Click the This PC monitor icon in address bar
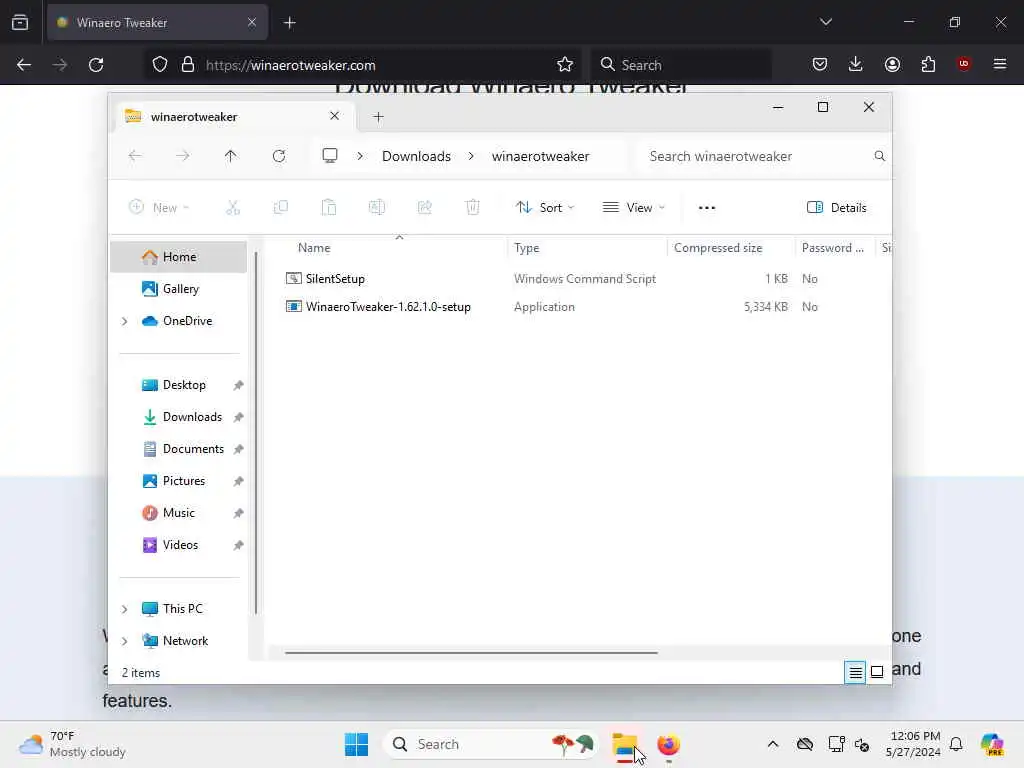 pos(330,155)
